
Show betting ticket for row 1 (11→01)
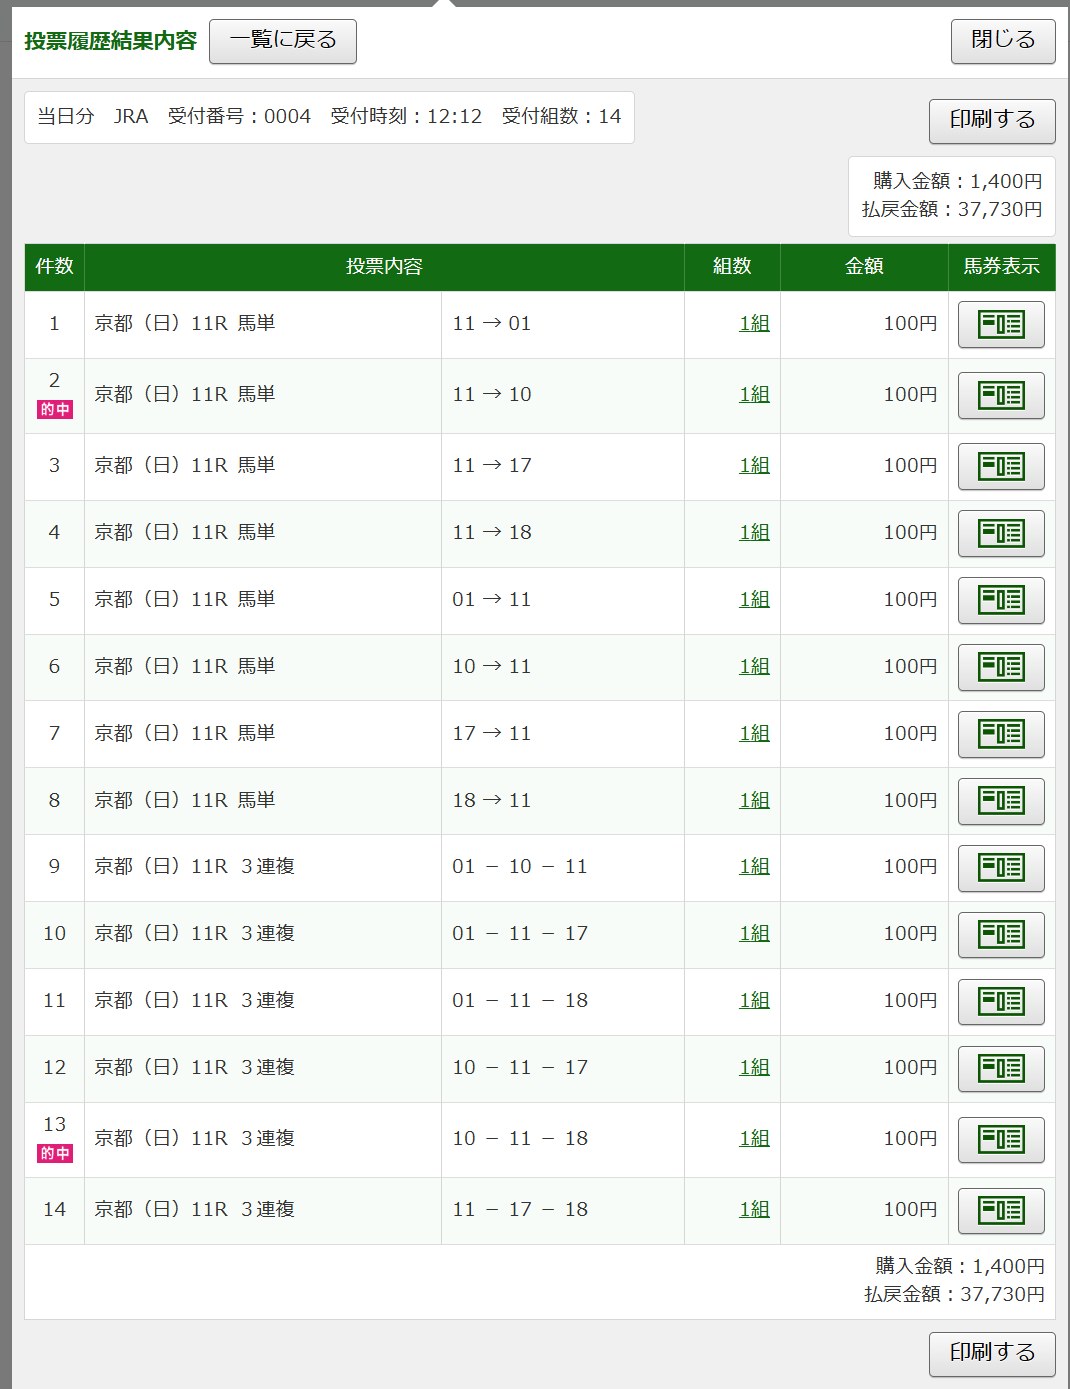click(x=1000, y=324)
